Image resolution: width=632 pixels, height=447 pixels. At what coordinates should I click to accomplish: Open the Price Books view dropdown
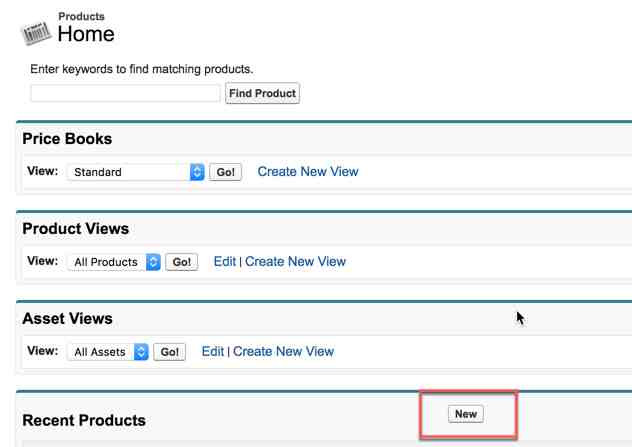point(136,172)
